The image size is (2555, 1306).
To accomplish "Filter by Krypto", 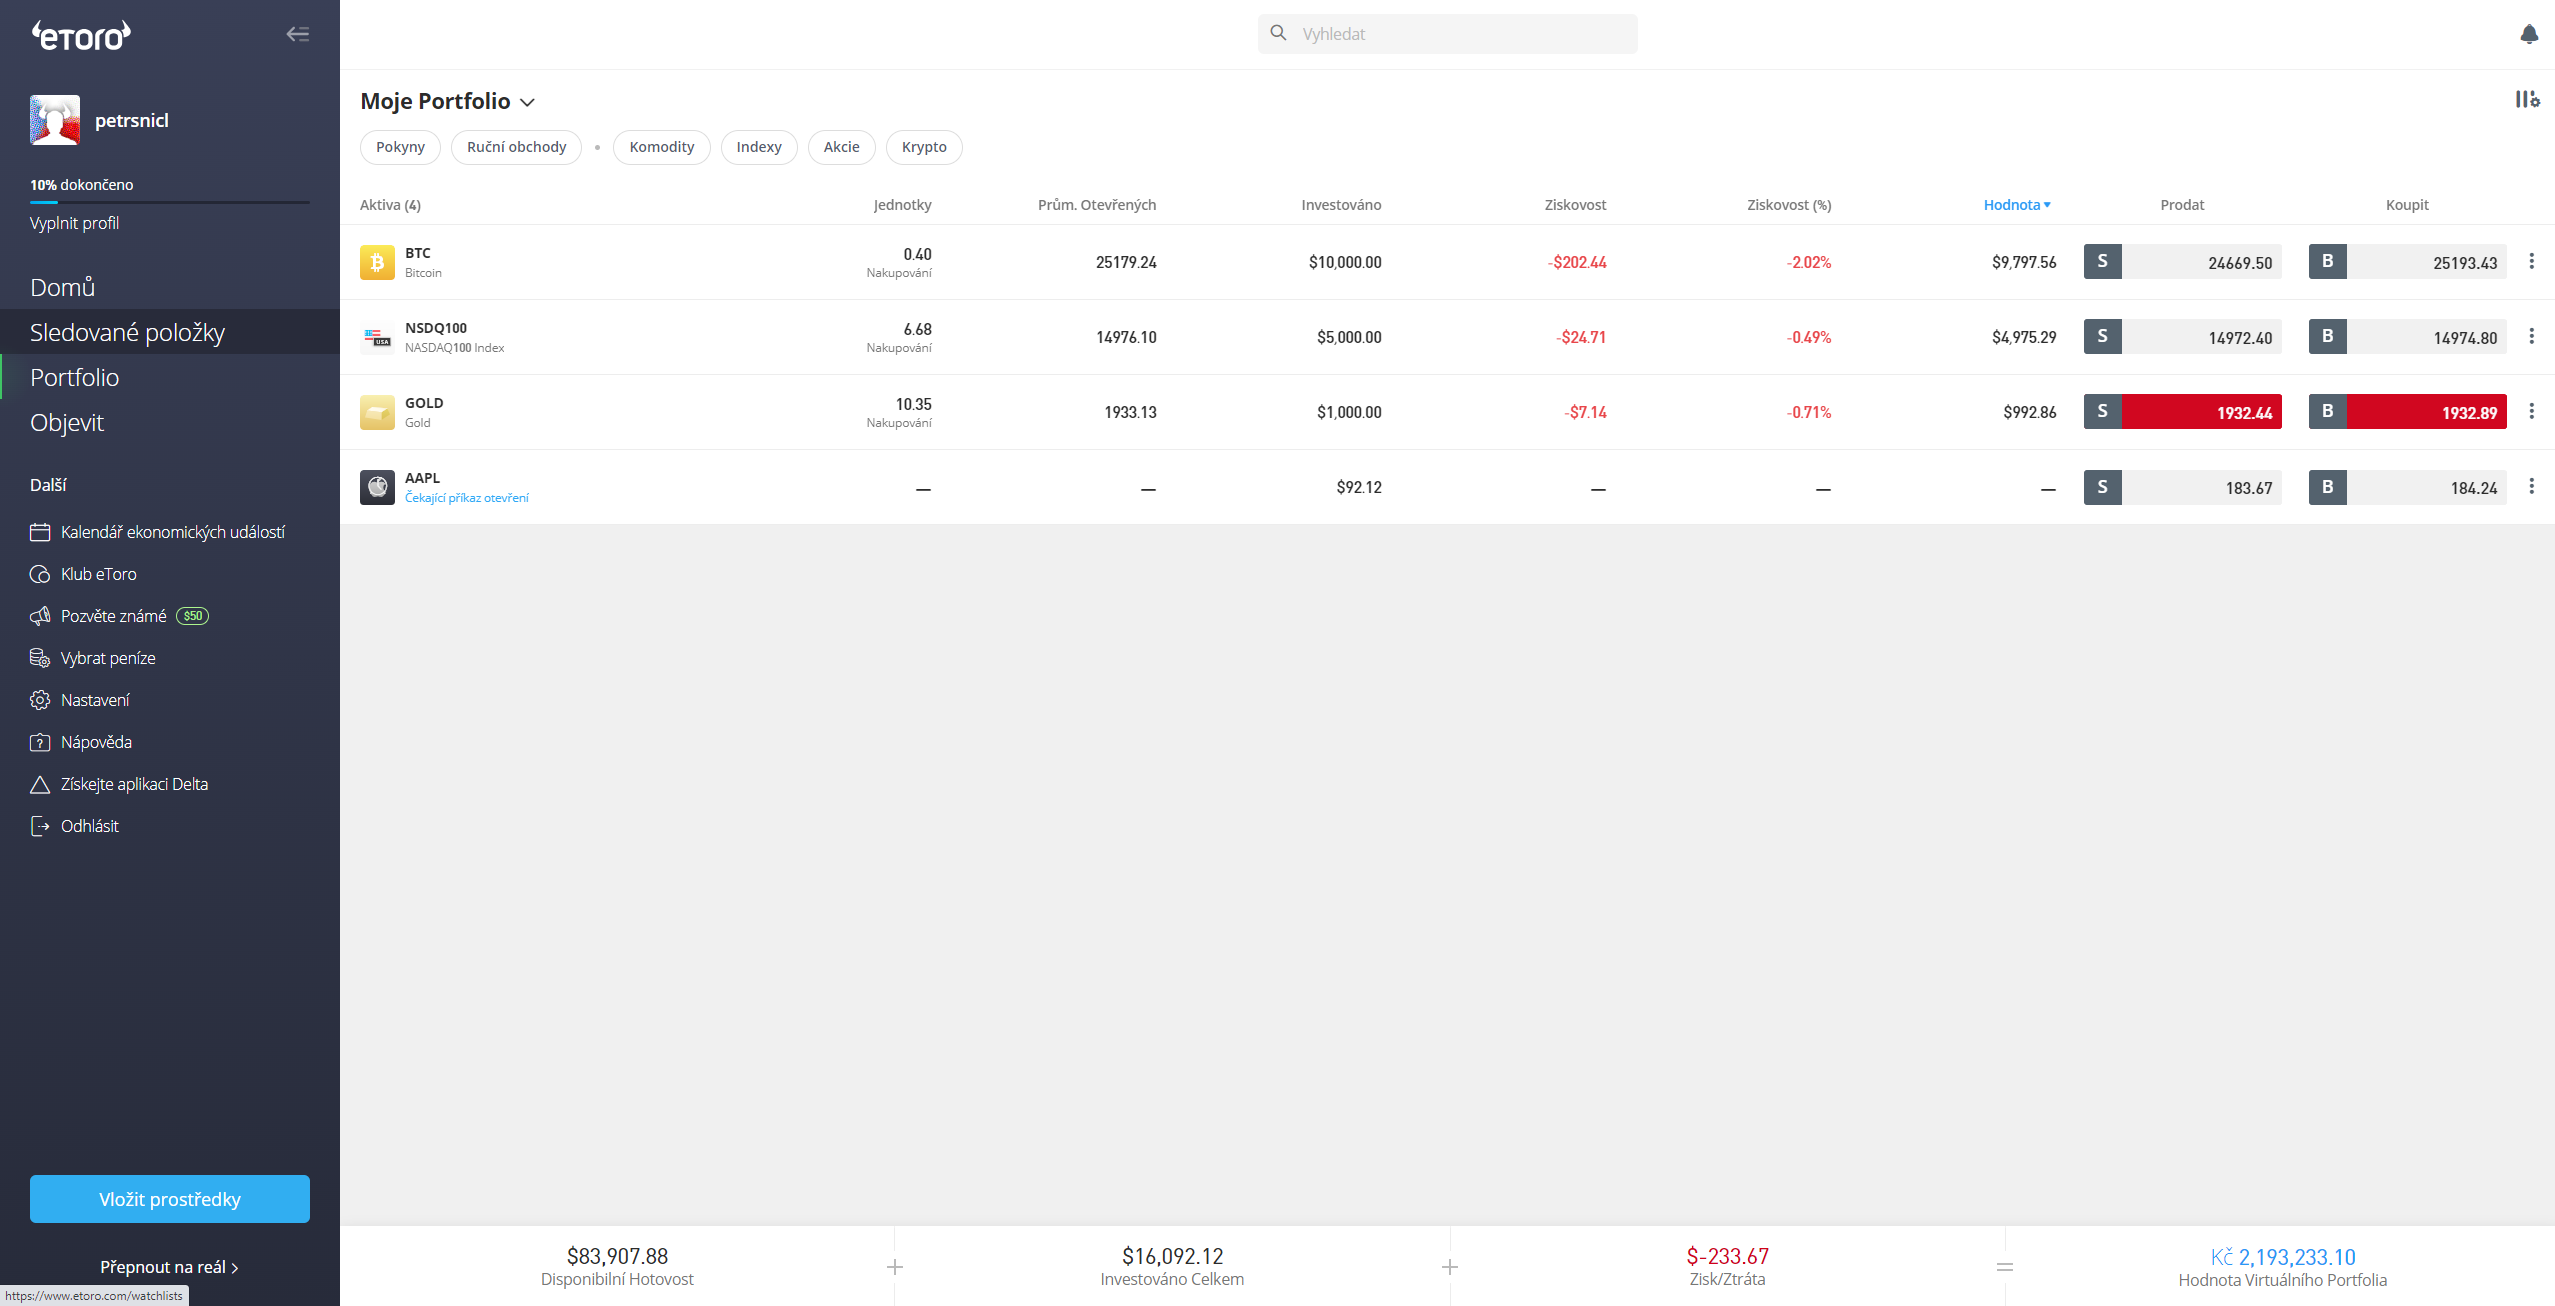I will point(924,147).
